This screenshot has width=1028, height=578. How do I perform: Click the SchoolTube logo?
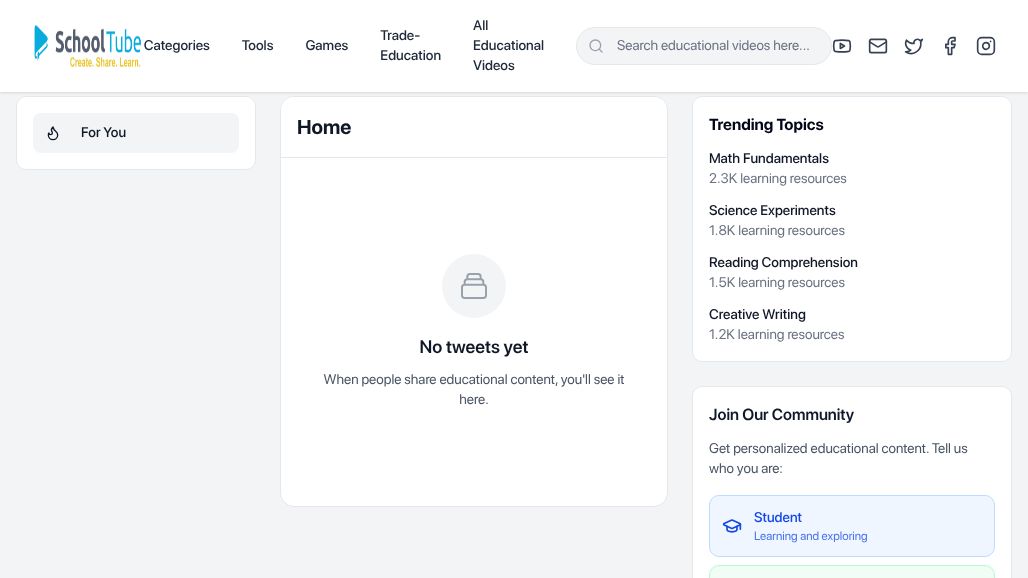(87, 46)
